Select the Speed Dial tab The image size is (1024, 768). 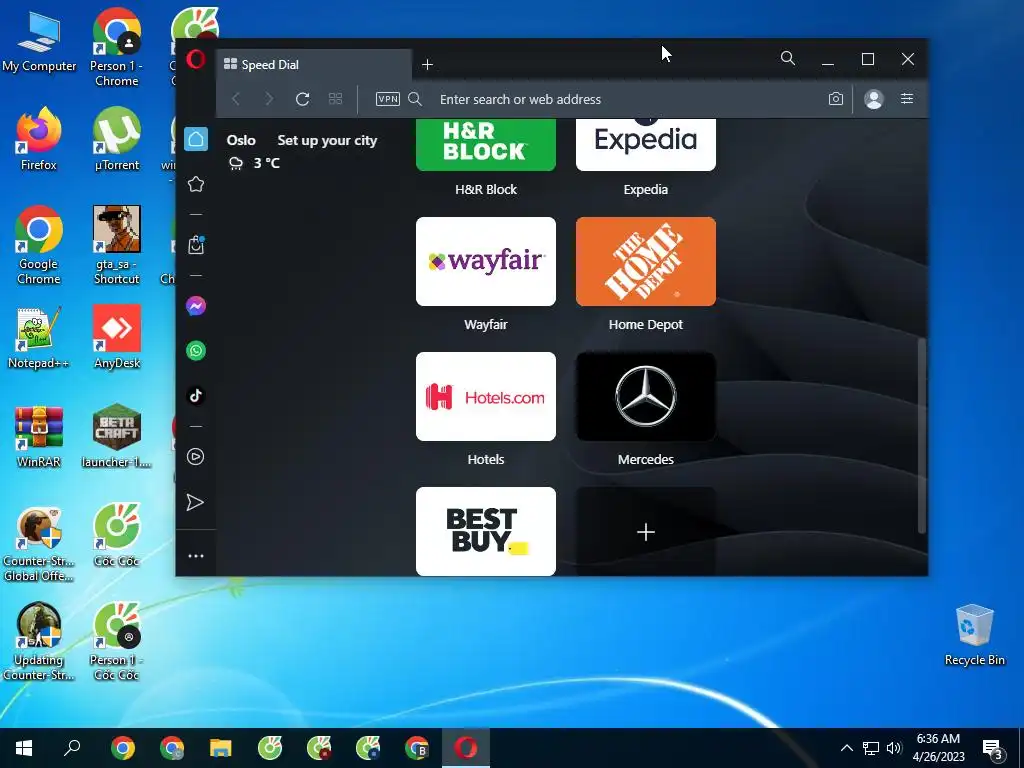coord(313,65)
